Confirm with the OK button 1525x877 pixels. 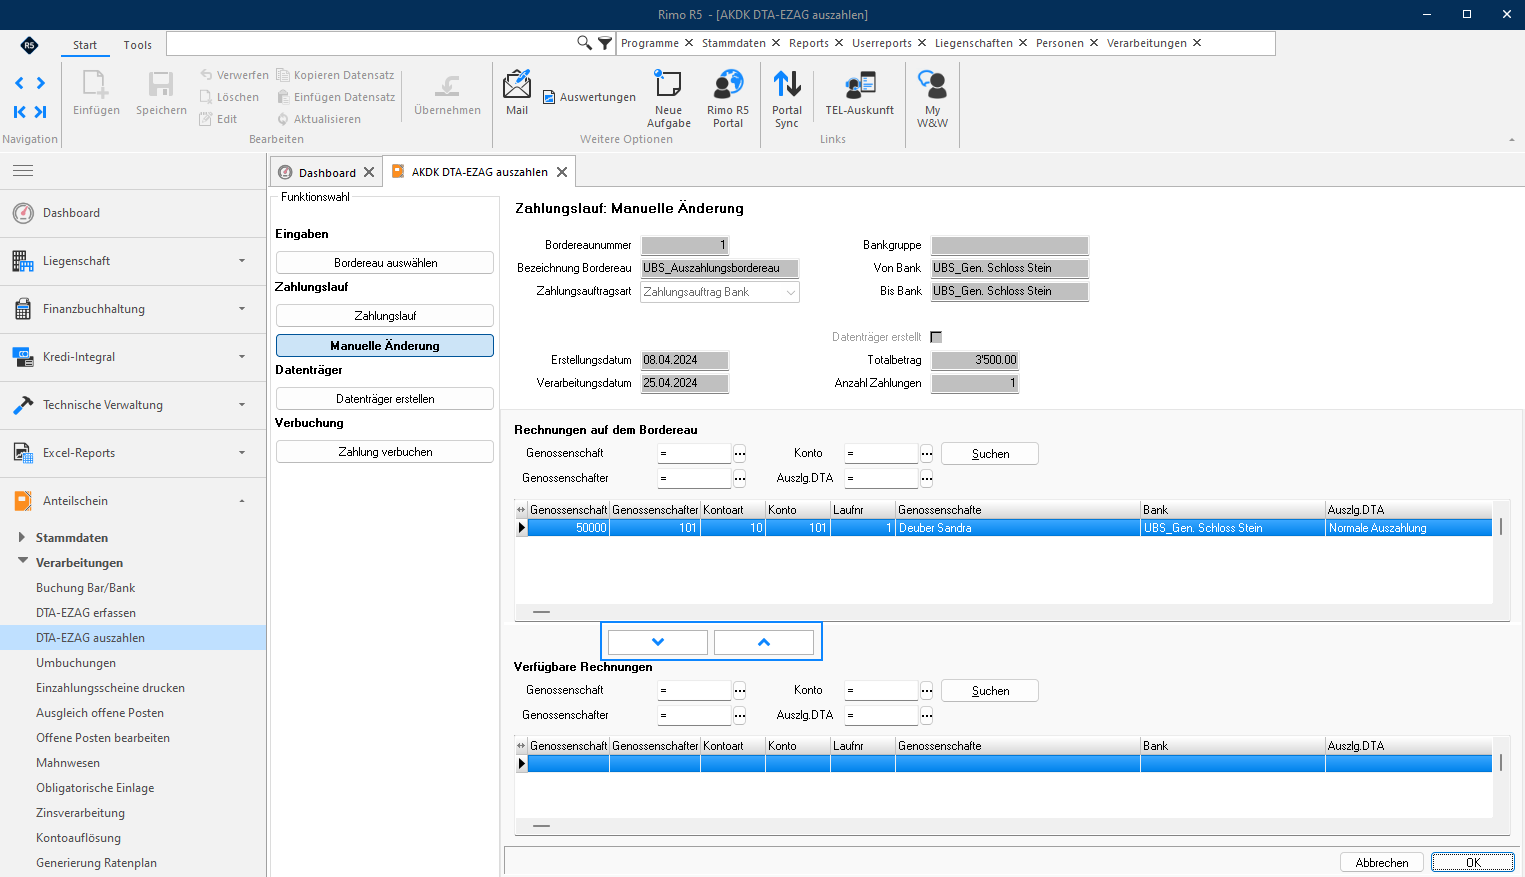(x=1473, y=862)
